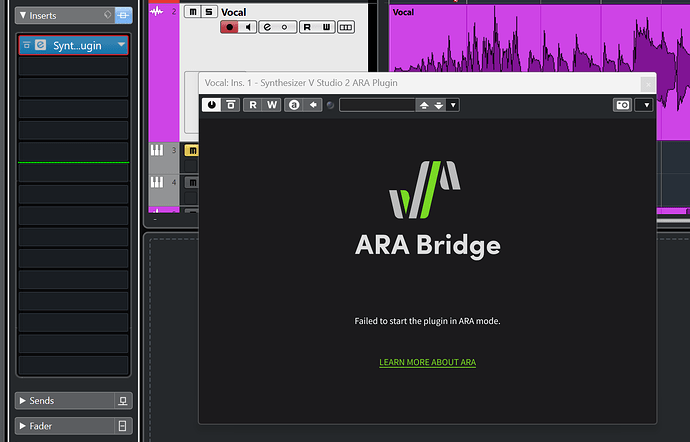Click track 4 instrument keyboard icon
The image size is (690, 442).
click(x=157, y=182)
